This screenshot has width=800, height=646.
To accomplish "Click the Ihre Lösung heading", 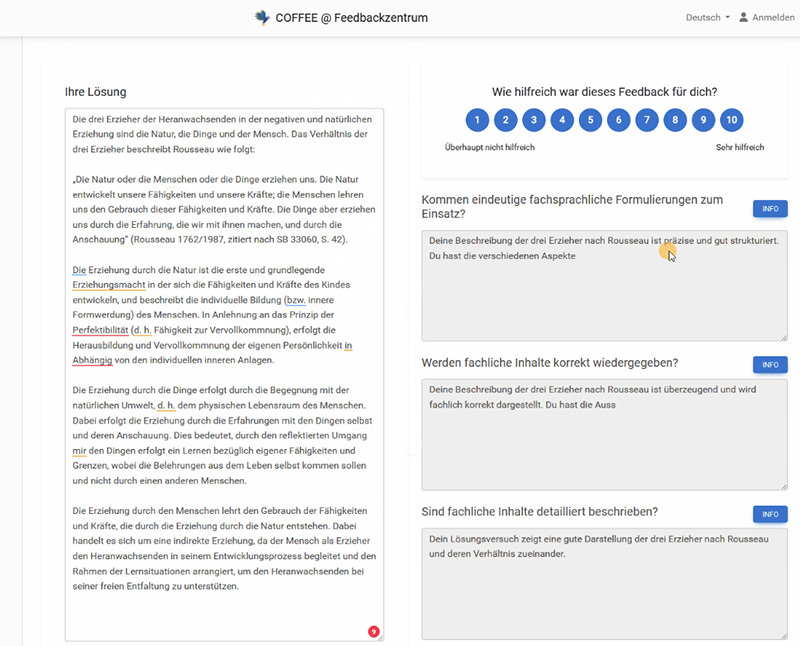I will click(95, 92).
